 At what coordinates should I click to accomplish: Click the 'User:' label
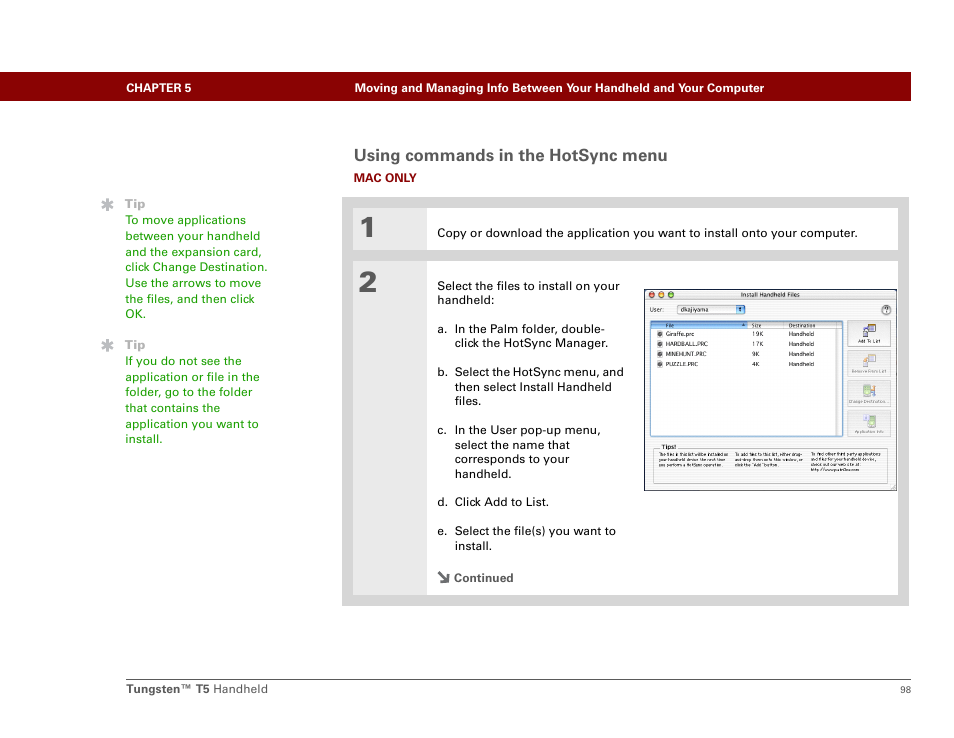click(x=656, y=310)
